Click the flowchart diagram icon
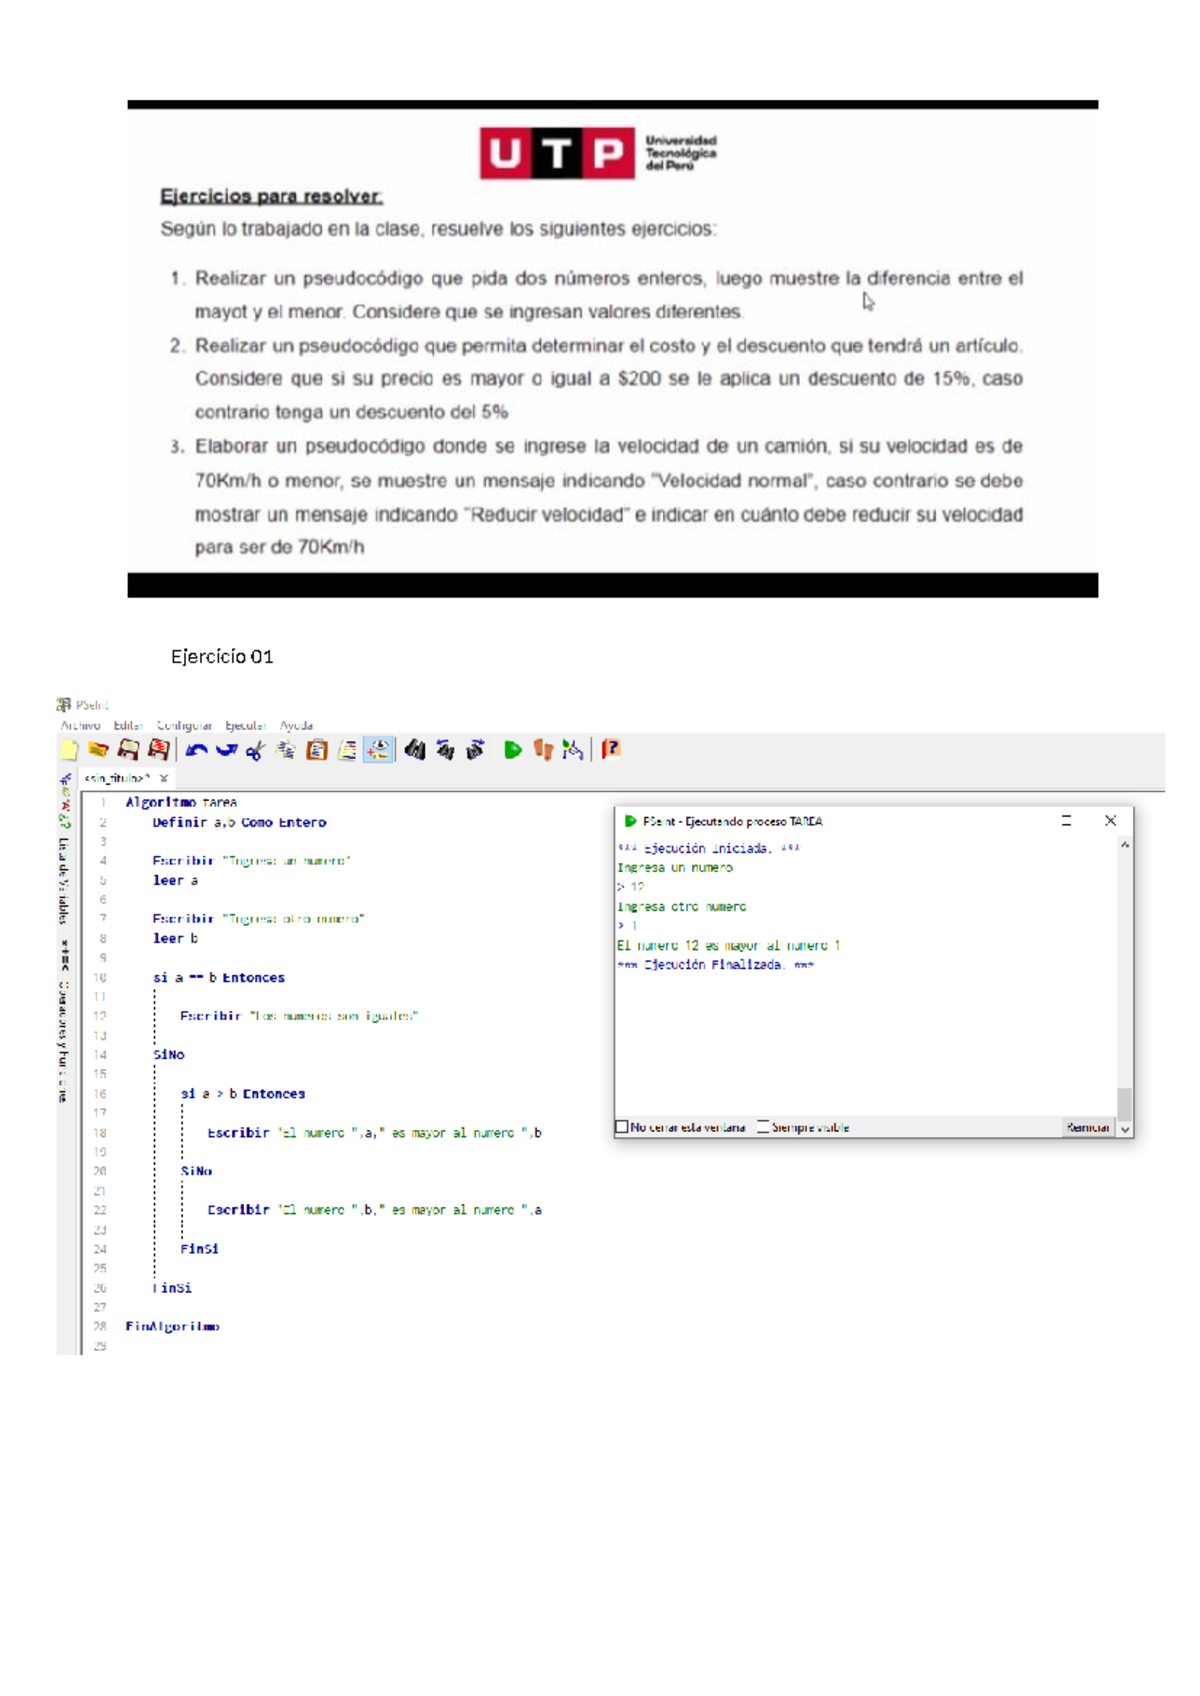 (573, 750)
